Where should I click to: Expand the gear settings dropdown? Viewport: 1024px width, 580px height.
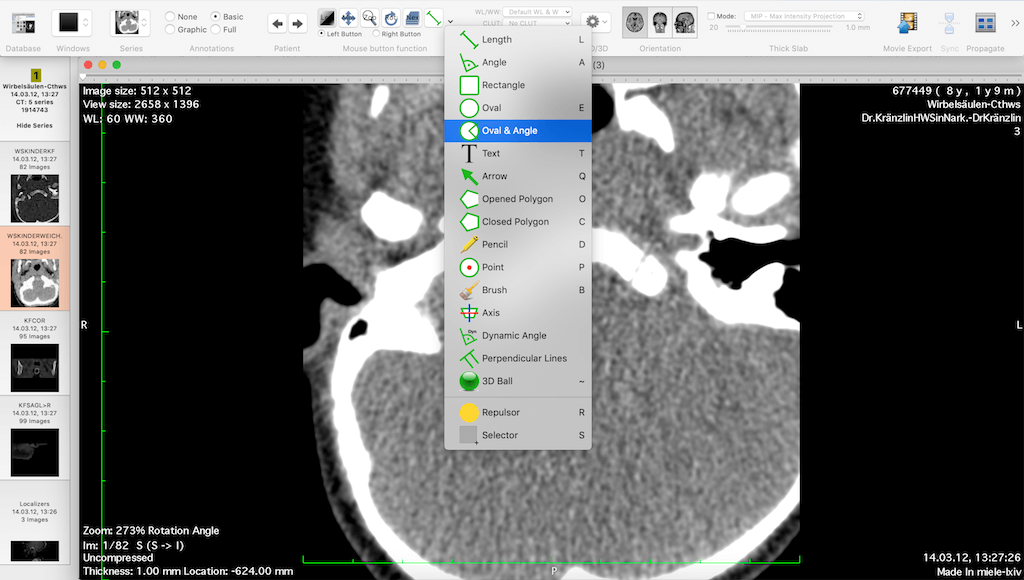tap(597, 21)
